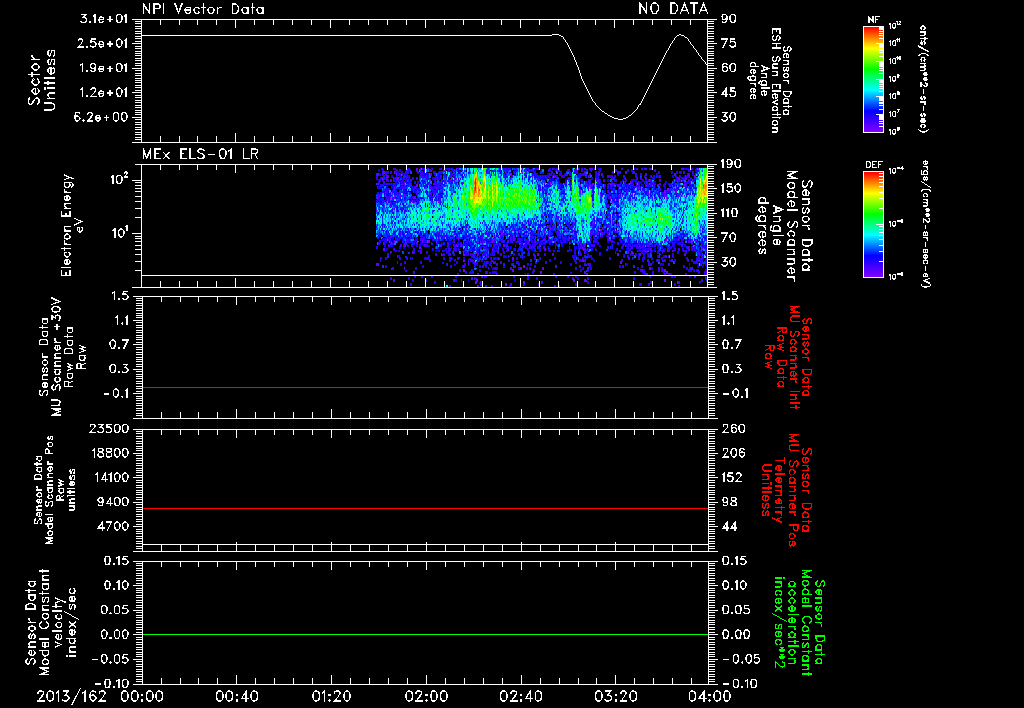
Task: Click the 3.1e+01 sector tick value
Action: pos(103,19)
